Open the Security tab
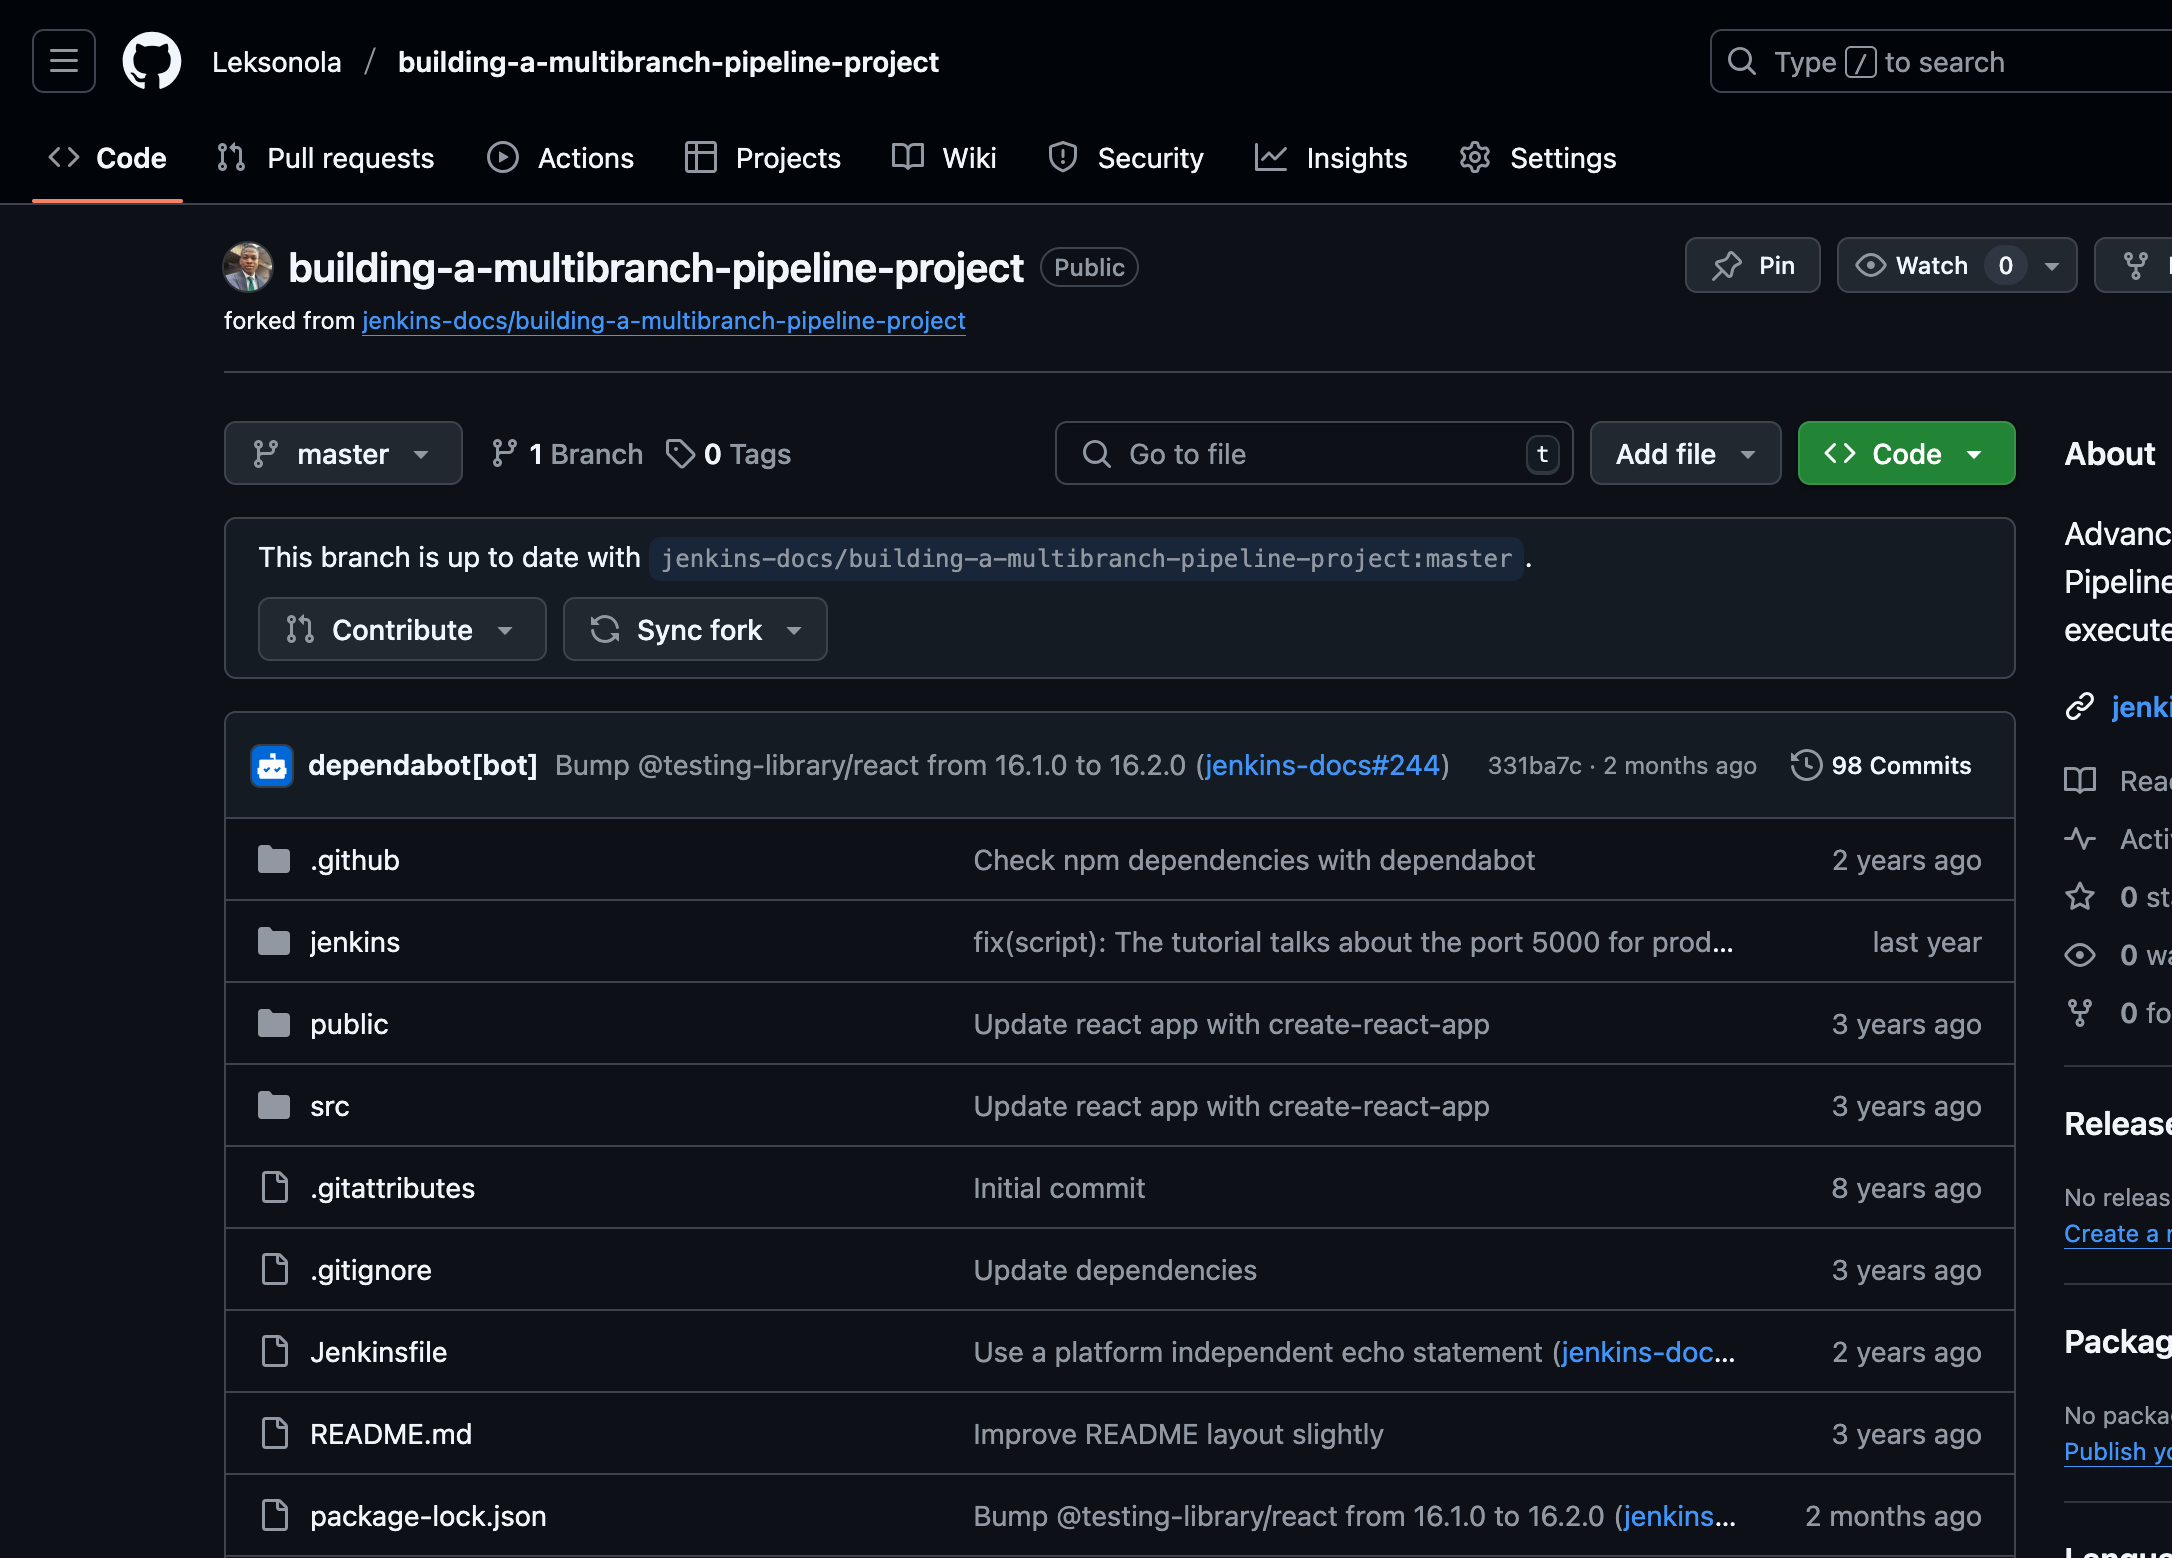Image resolution: width=2172 pixels, height=1558 pixels. pos(1125,158)
